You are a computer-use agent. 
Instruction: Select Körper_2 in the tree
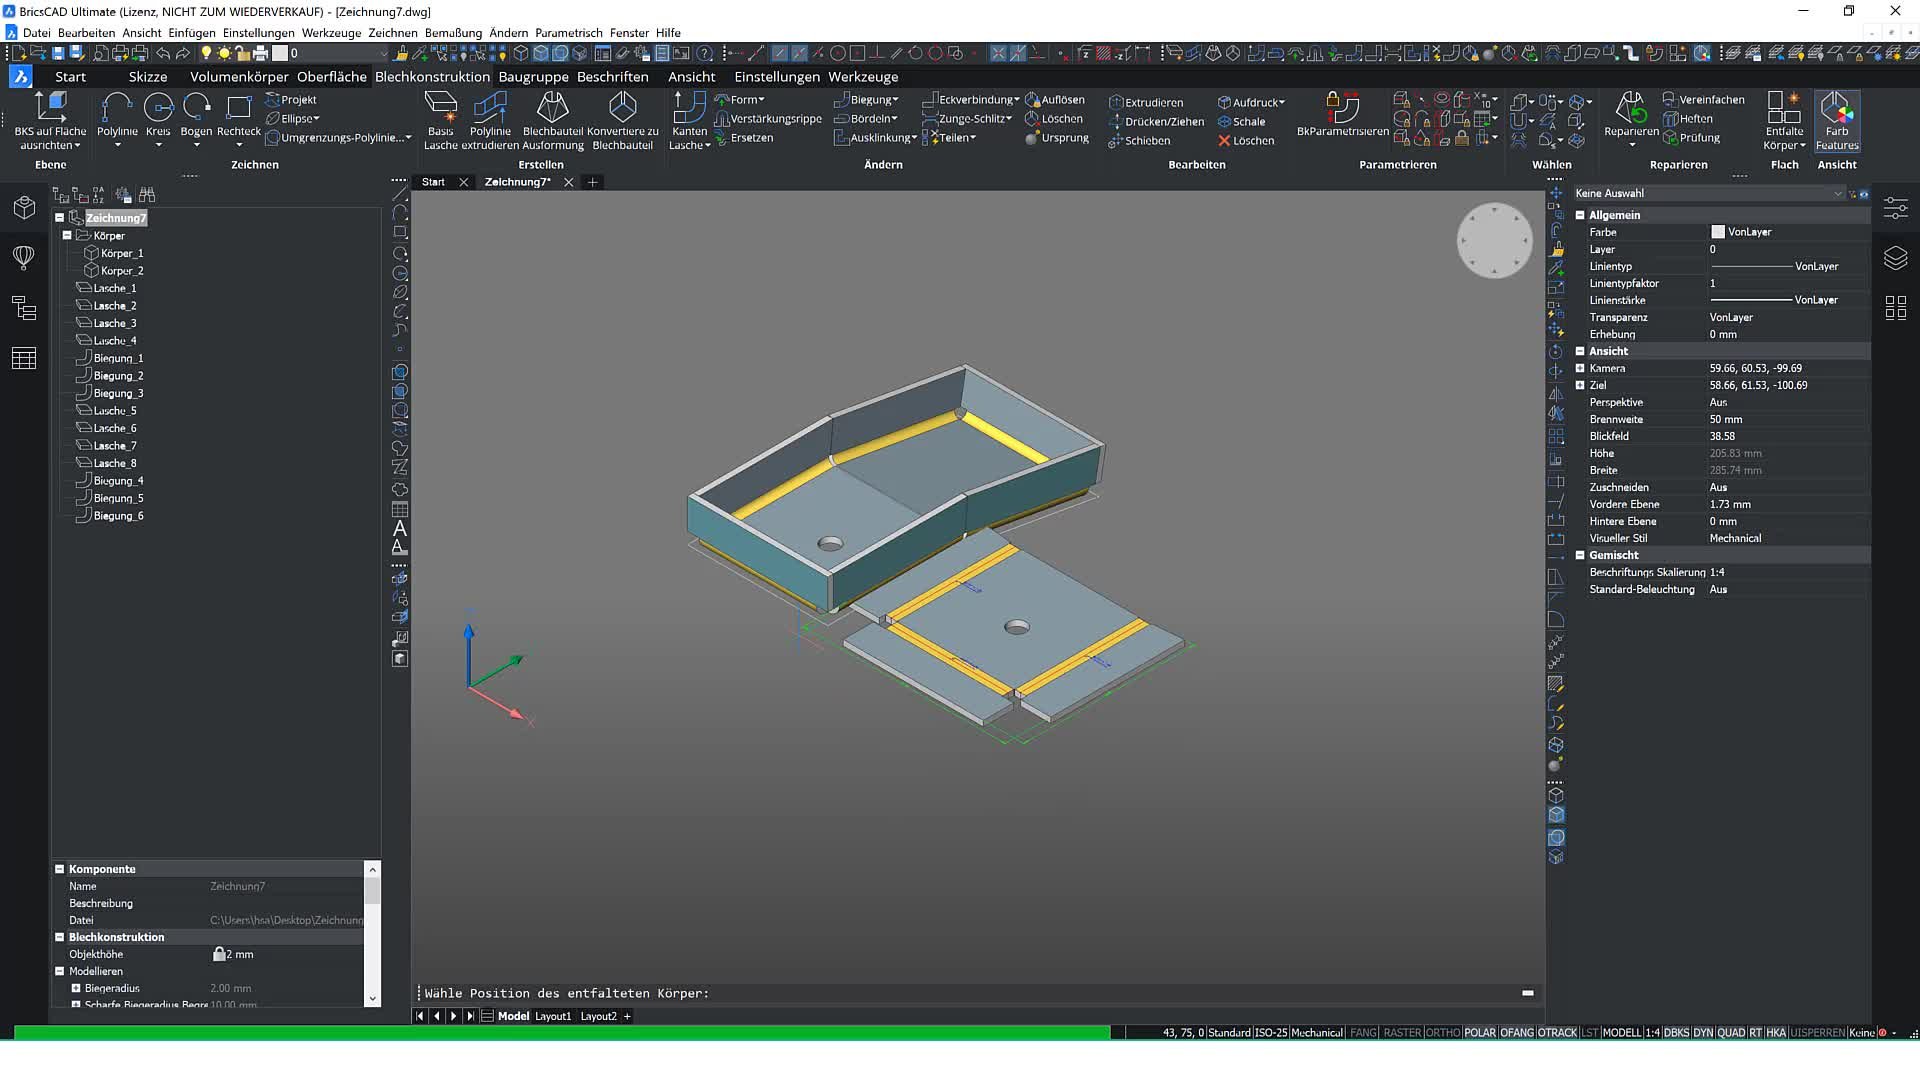pyautogui.click(x=121, y=271)
